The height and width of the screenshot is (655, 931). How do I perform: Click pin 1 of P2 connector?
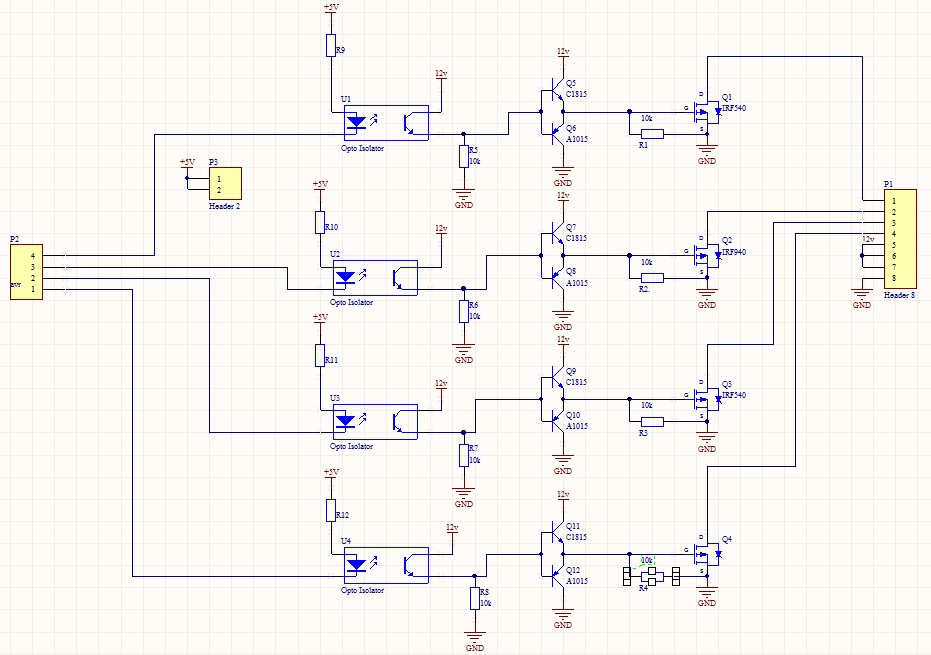[33, 289]
